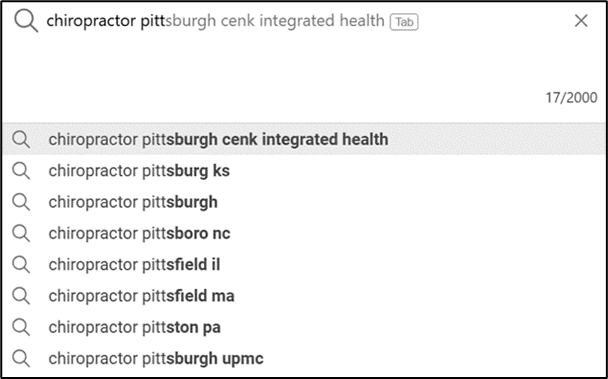Click search icon beside highlighted cenk suggestion
608x379 pixels.
21,140
